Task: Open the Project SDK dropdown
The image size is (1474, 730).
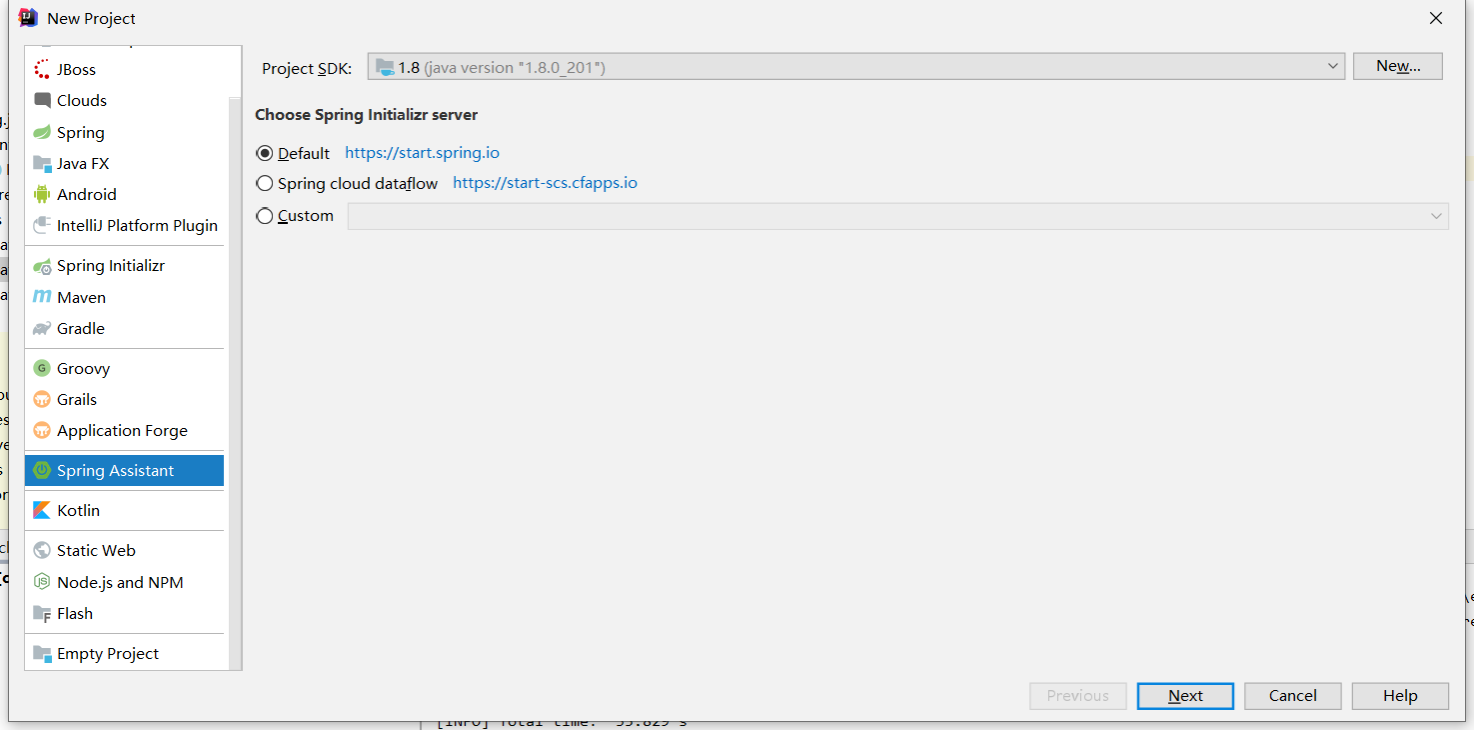Action: tap(856, 67)
